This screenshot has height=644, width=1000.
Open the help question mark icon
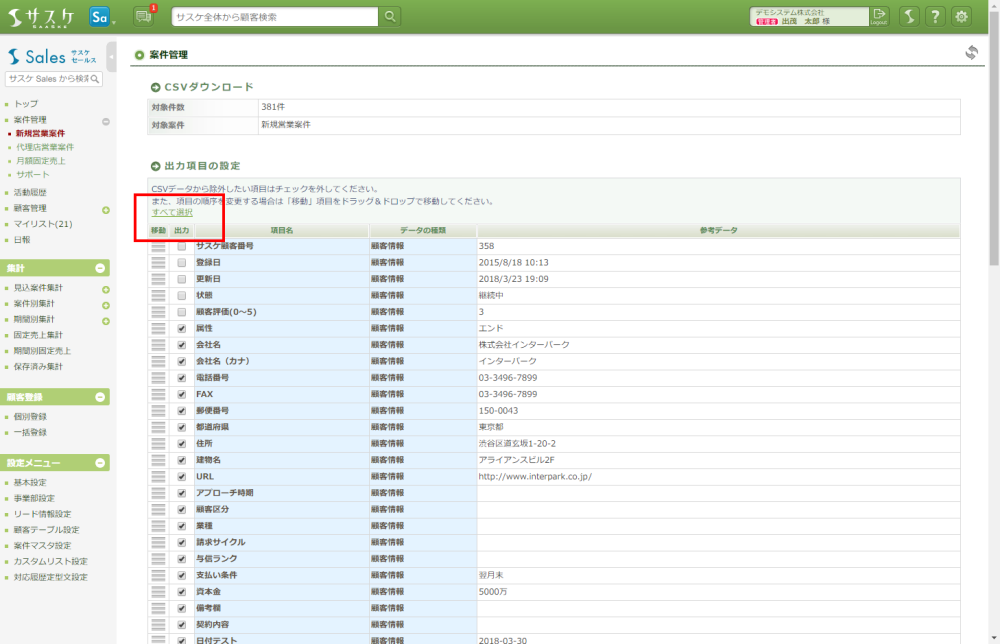point(935,17)
